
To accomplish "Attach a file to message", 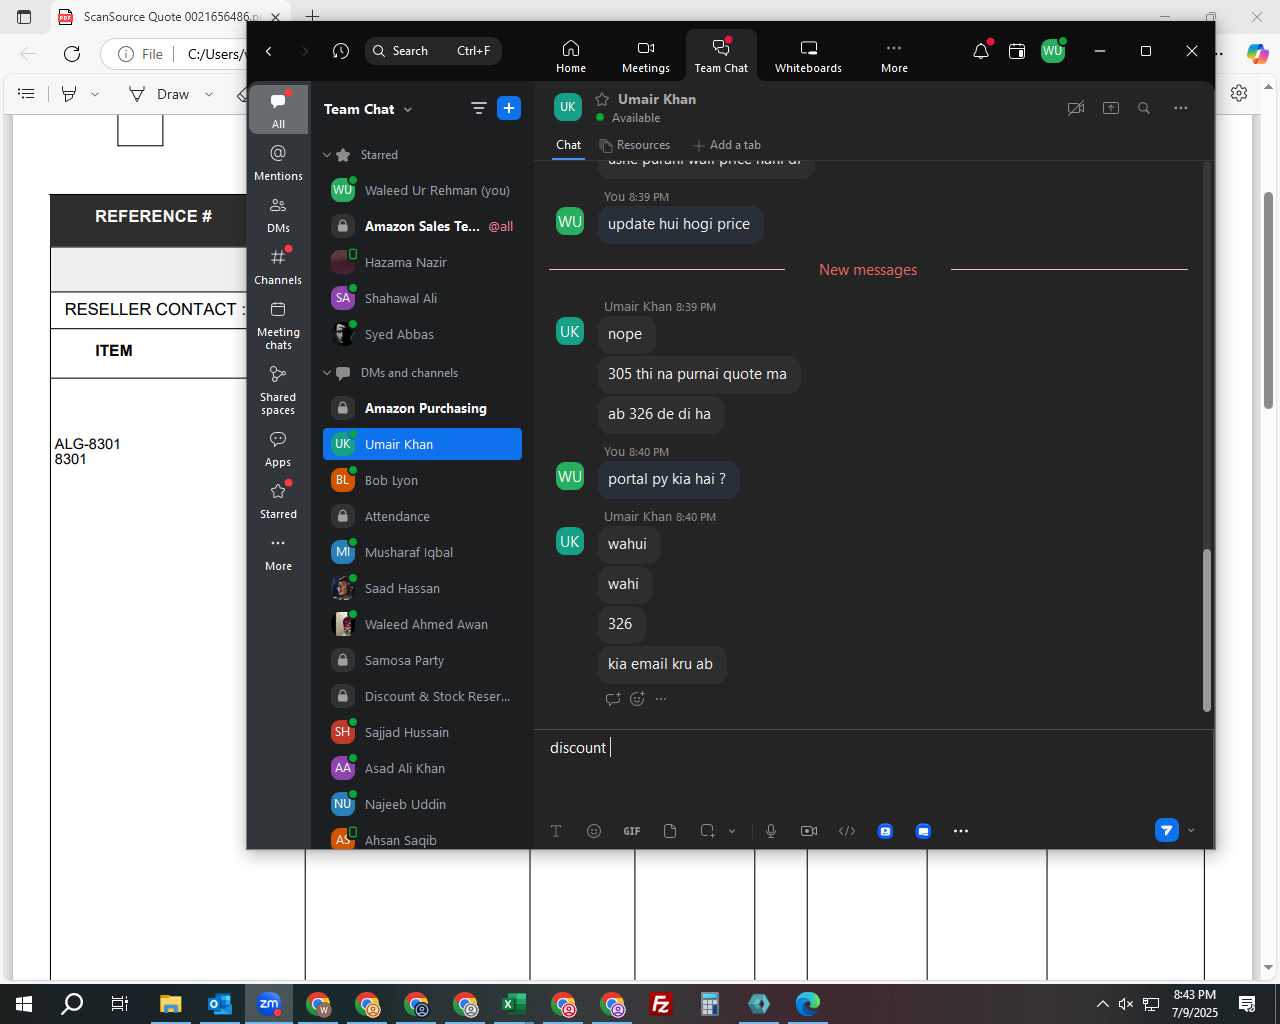I will [670, 831].
